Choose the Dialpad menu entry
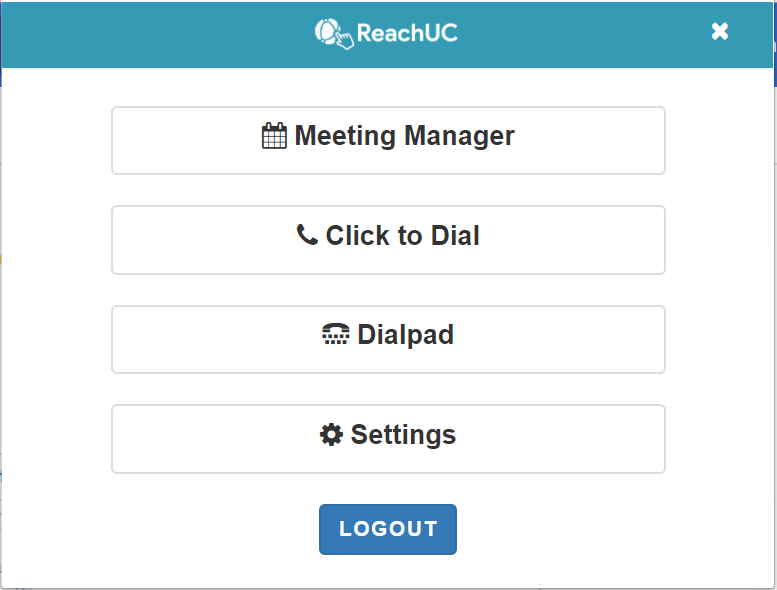 click(388, 339)
